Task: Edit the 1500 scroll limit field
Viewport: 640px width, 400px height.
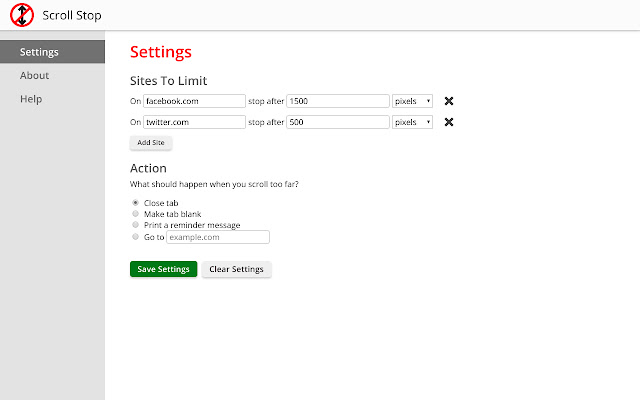Action: pos(337,100)
